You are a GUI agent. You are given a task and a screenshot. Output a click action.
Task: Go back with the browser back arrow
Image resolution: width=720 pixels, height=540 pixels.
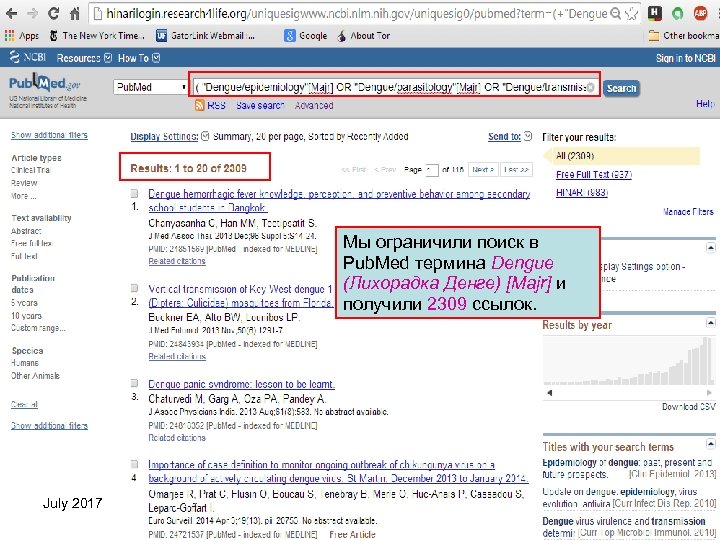(11, 13)
